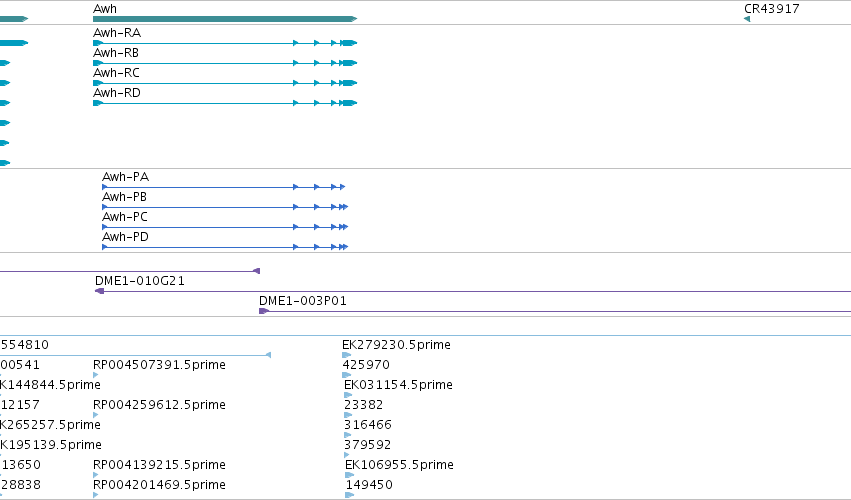Click the RP004201469.5prime EST arrow
This screenshot has height=500, width=851.
pyautogui.click(x=96, y=495)
